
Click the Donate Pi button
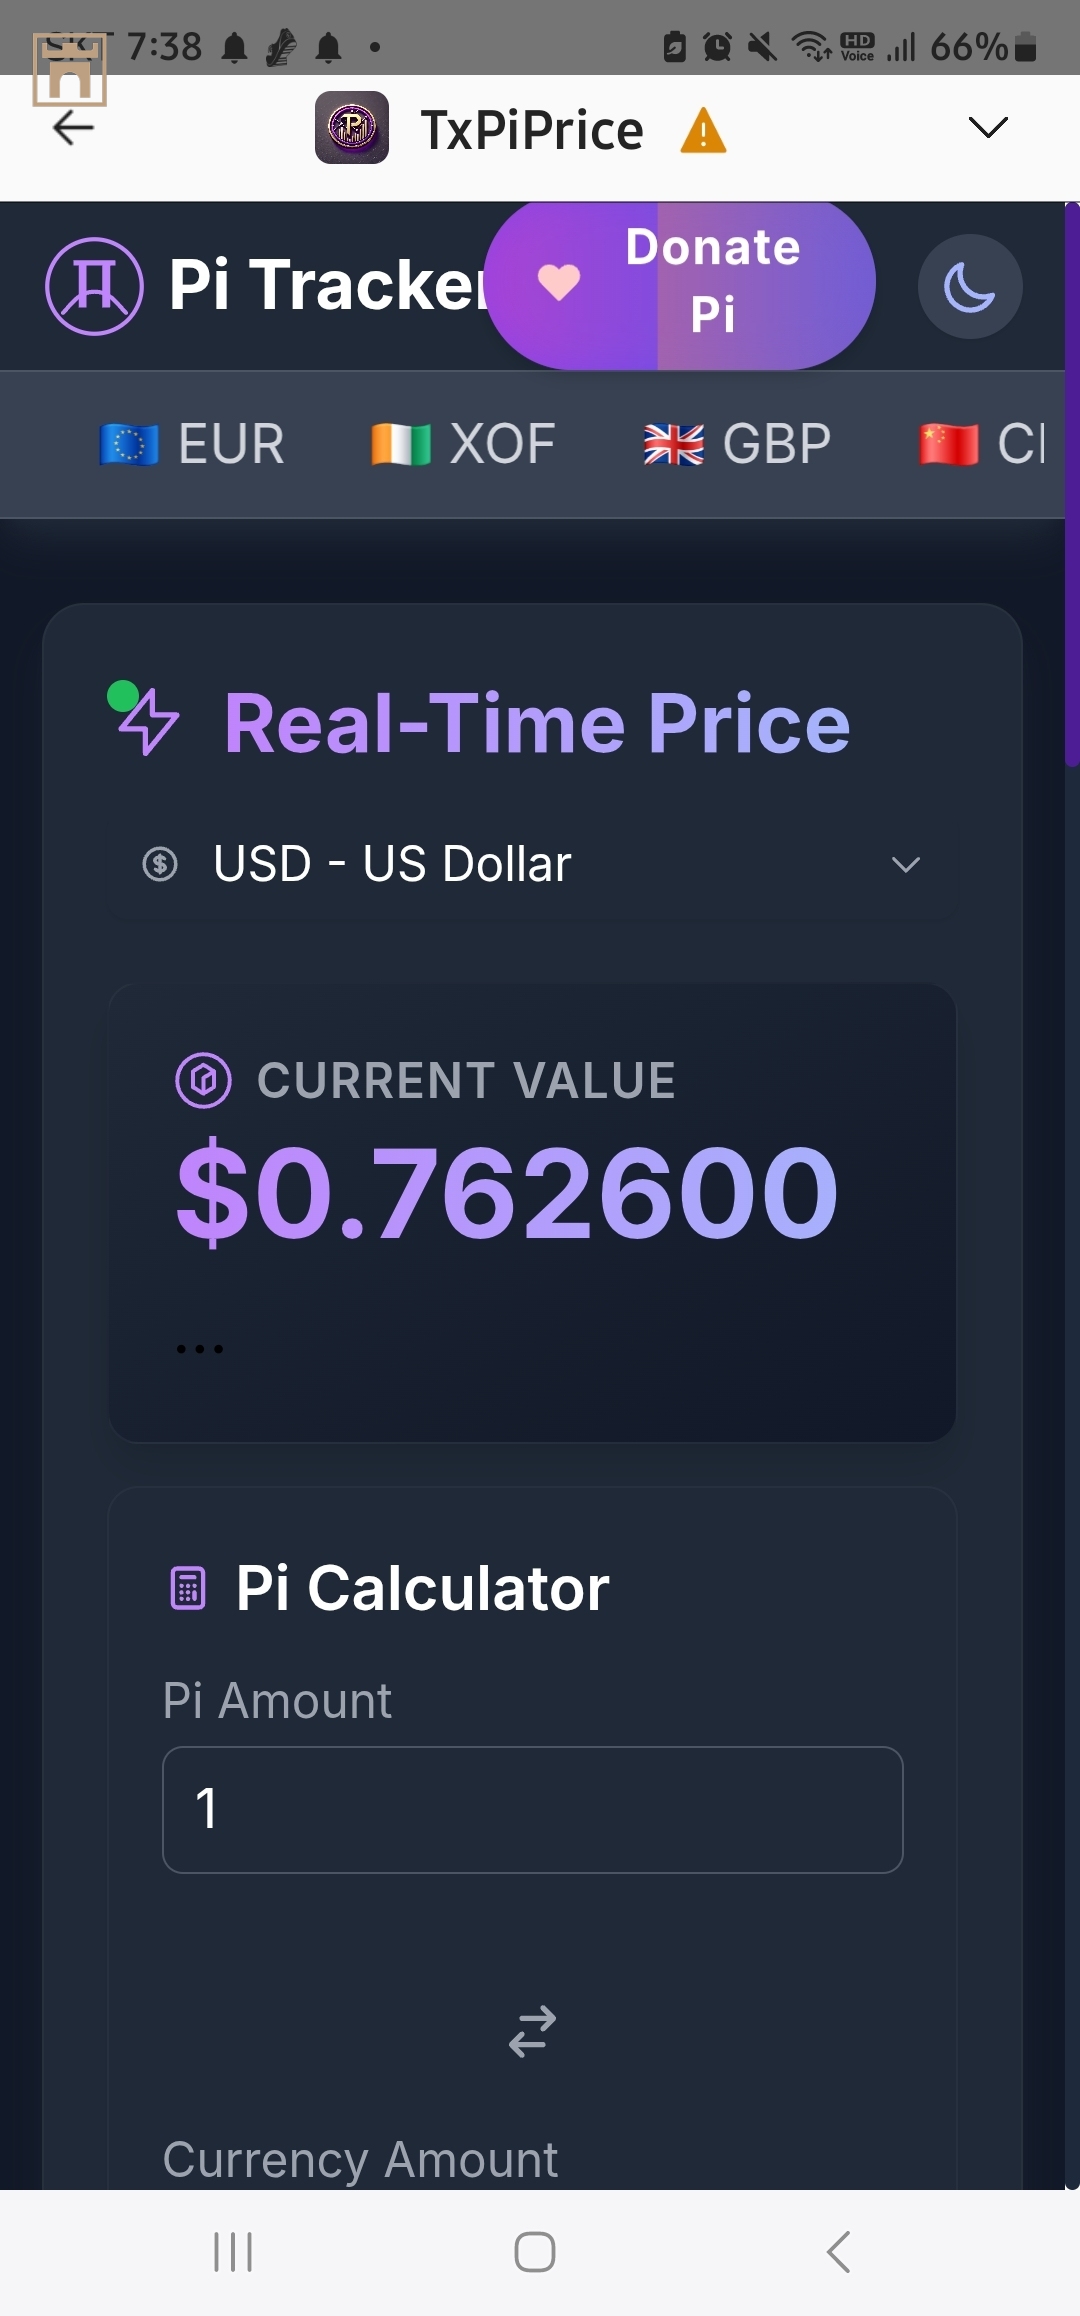[680, 284]
